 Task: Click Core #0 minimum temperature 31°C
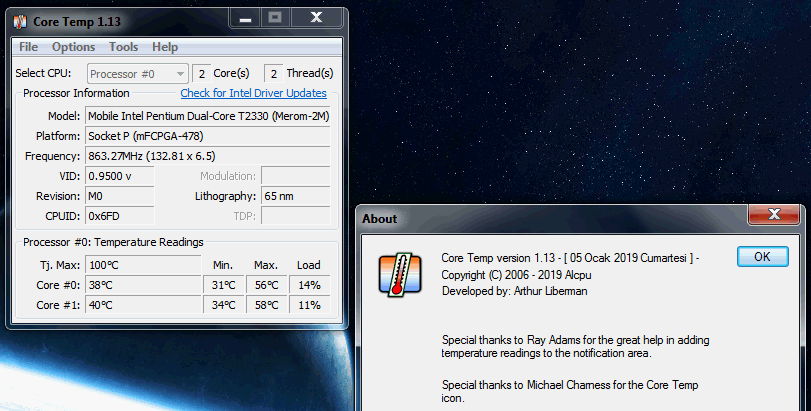coord(224,285)
